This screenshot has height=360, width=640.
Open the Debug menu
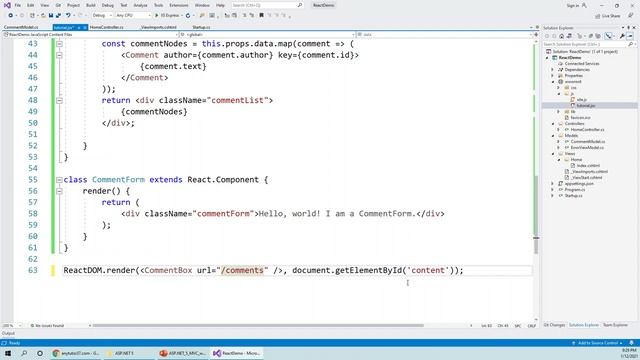point(108,5)
